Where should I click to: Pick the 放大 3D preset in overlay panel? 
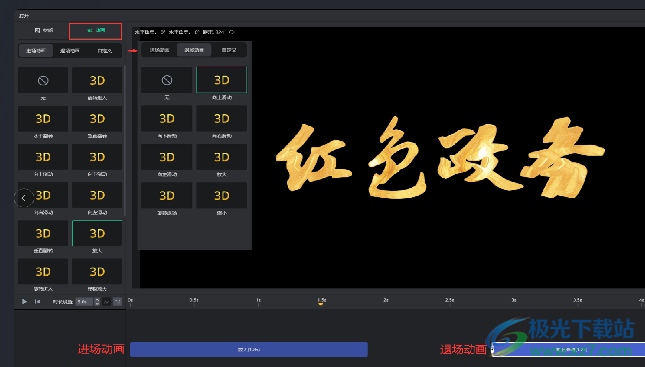click(x=222, y=157)
